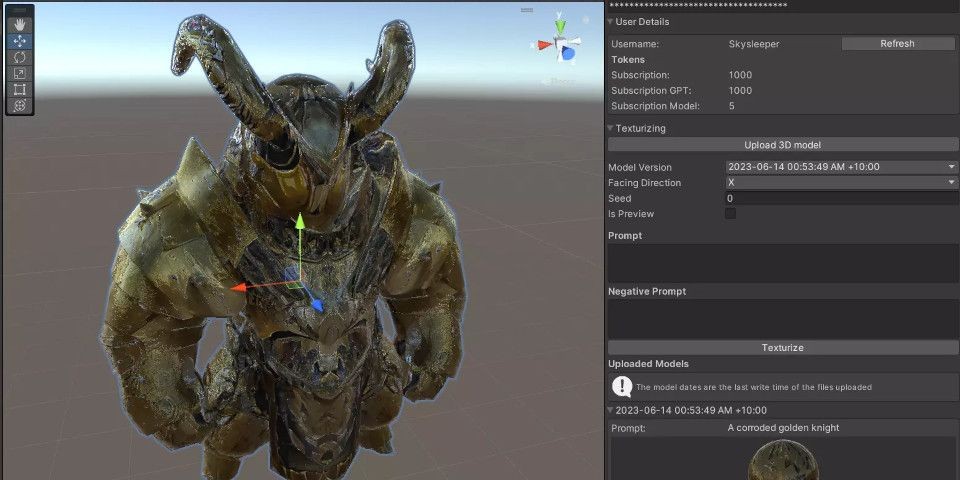Click the Refresh button
960x480 pixels.
898,43
